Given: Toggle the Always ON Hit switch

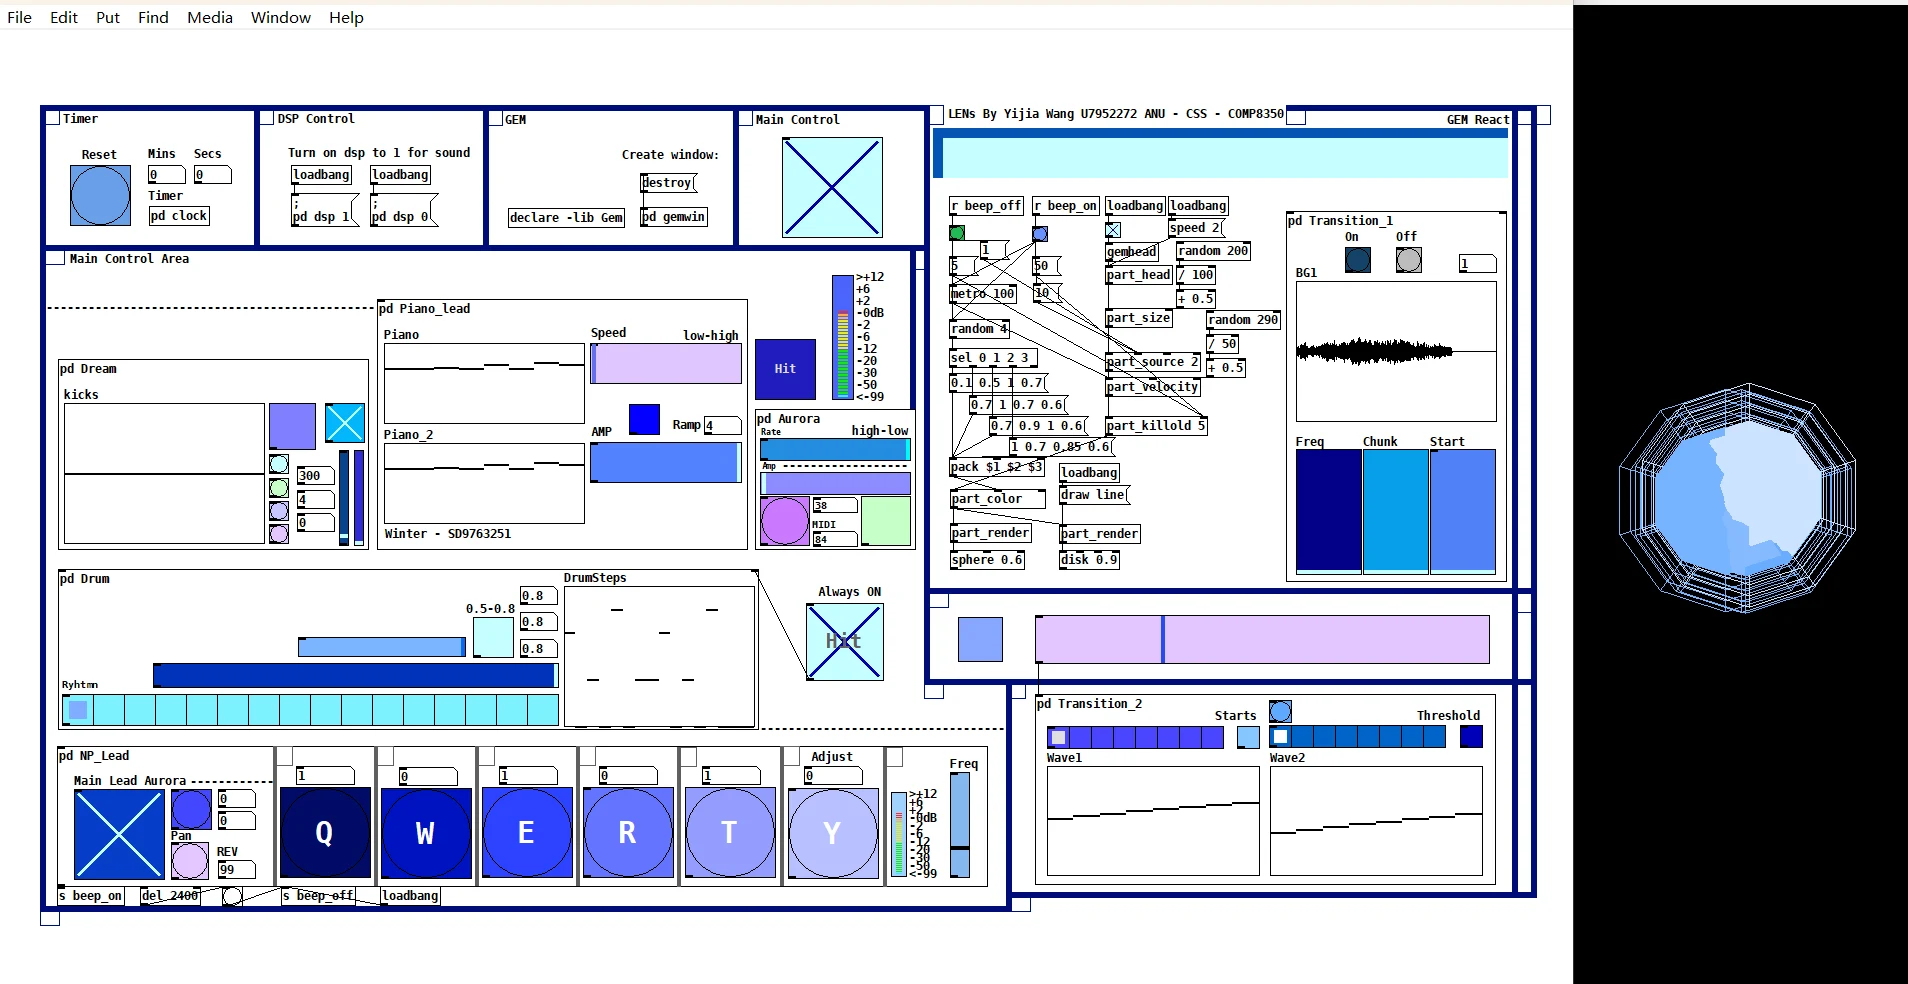Looking at the screenshot, I should [x=845, y=642].
